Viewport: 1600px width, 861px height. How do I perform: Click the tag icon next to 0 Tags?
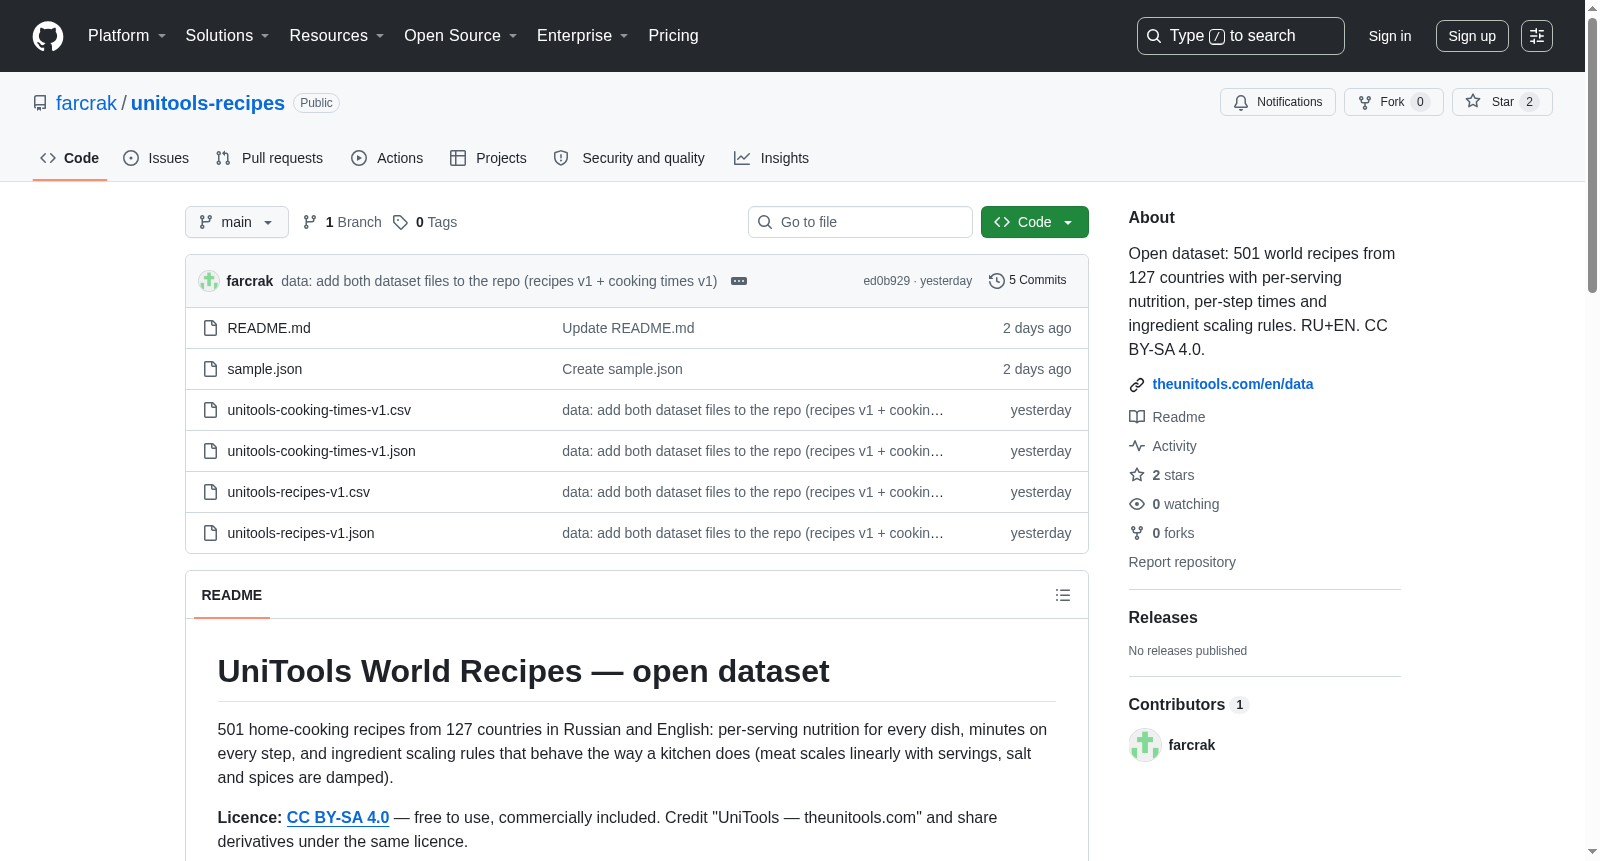tap(400, 222)
